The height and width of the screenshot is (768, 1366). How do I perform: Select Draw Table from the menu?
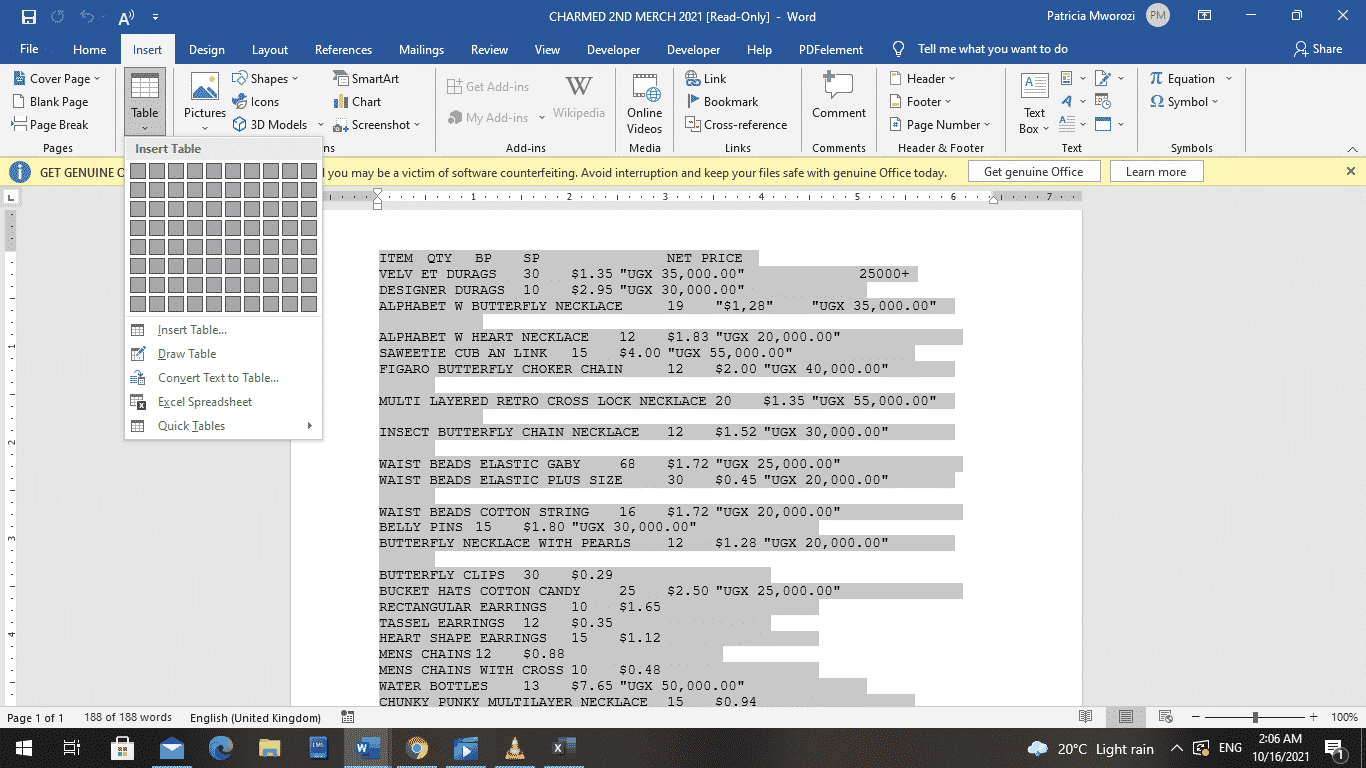[185, 353]
